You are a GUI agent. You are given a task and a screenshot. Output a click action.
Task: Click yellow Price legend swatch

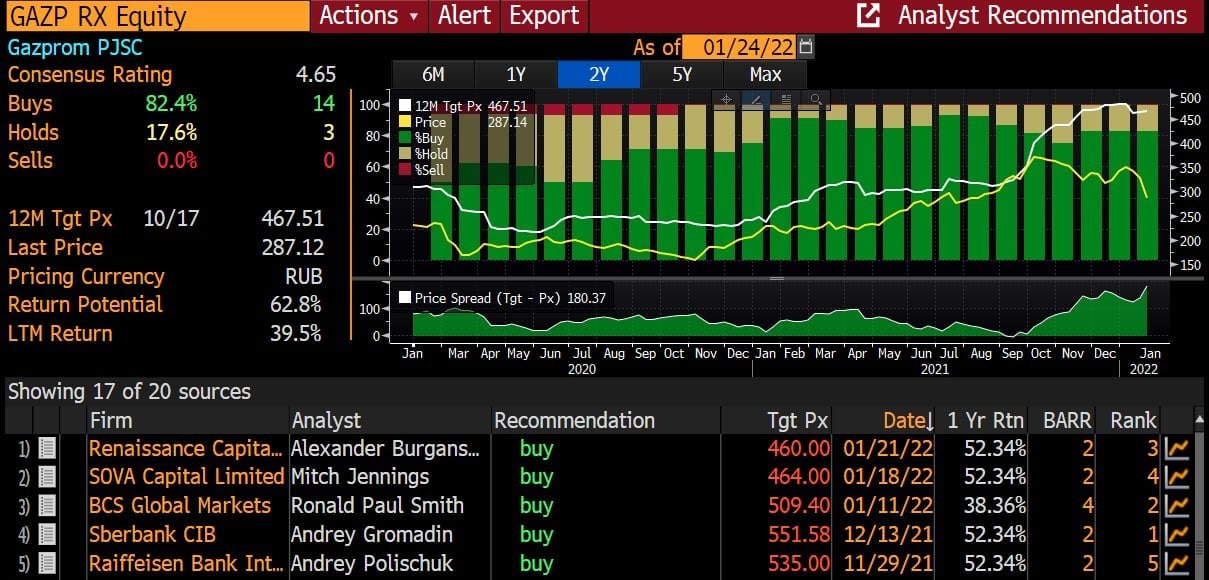click(x=405, y=121)
